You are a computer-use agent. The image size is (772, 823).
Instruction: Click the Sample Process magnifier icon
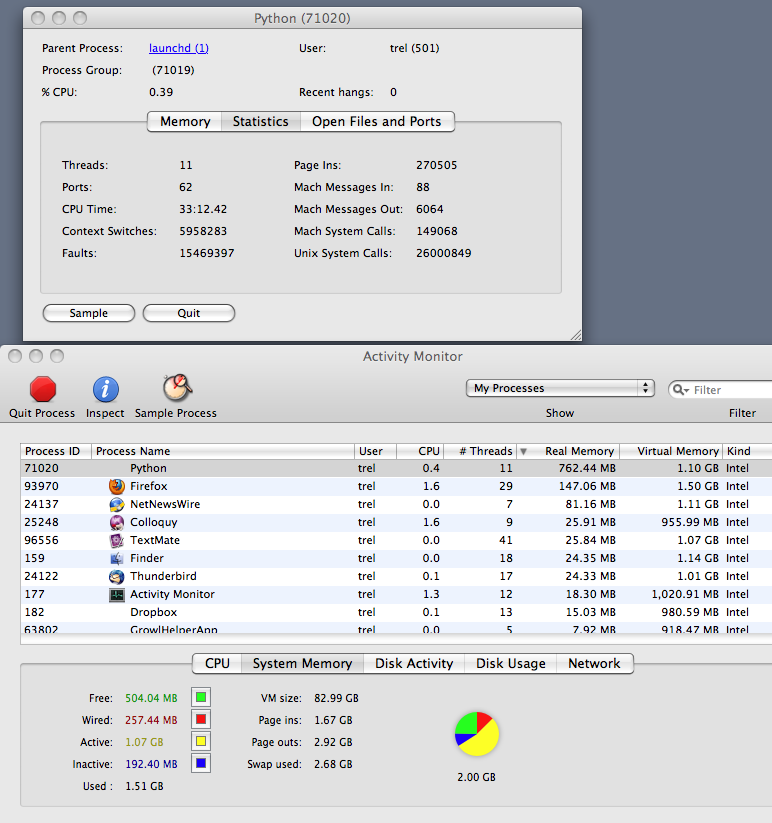(x=176, y=388)
